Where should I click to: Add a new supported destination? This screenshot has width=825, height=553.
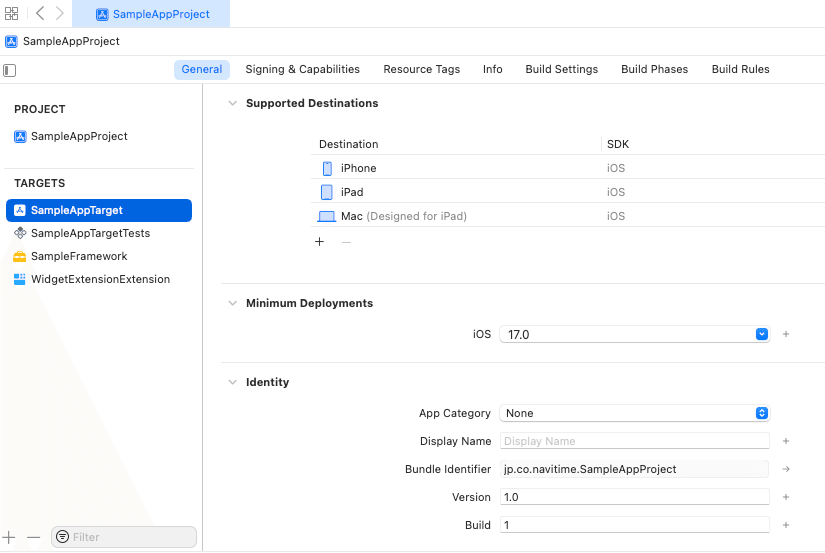point(319,242)
